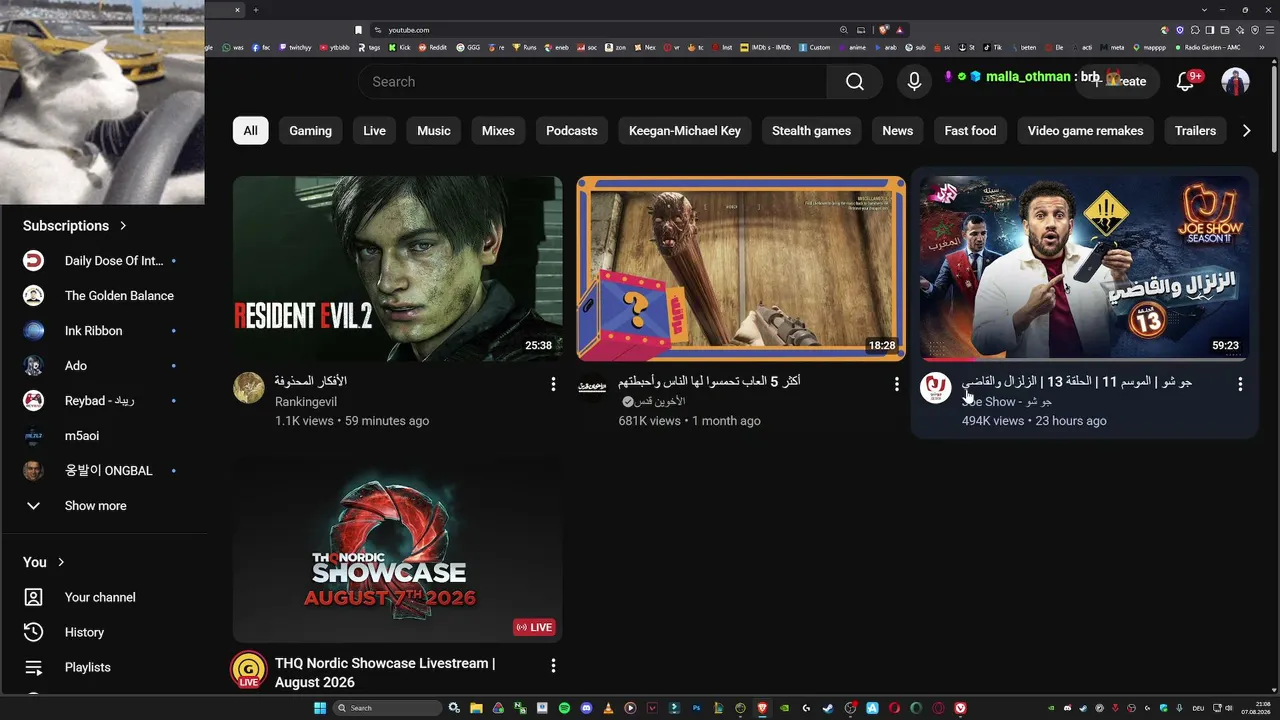Viewport: 1280px width, 720px height.
Task: Click the Rankingevil channel name
Action: click(306, 402)
